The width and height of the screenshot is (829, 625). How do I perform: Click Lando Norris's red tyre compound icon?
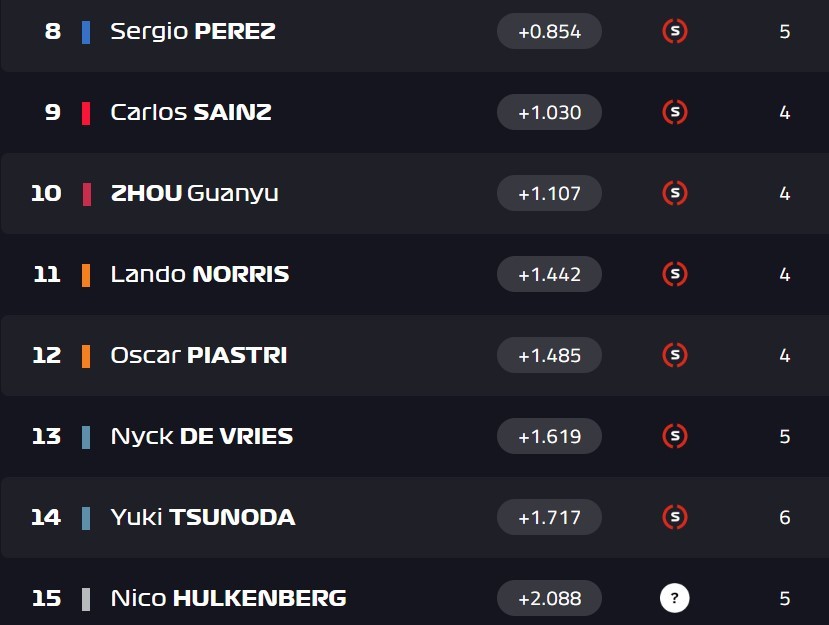click(x=675, y=274)
